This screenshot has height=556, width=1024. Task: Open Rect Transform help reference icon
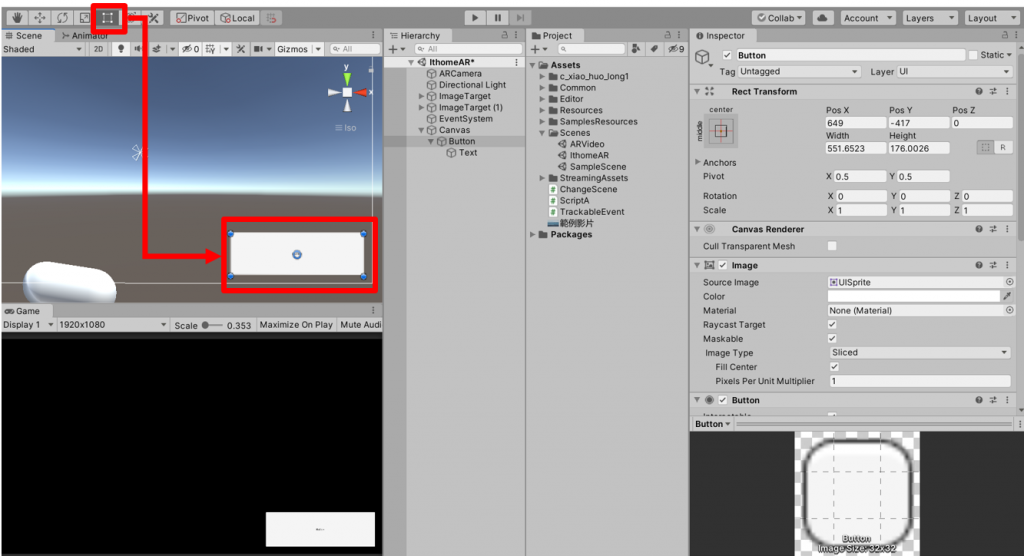[978, 91]
